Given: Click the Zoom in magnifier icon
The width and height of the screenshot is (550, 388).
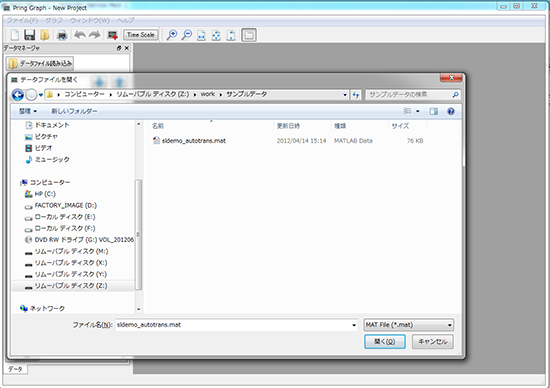Looking at the screenshot, I should [x=172, y=35].
